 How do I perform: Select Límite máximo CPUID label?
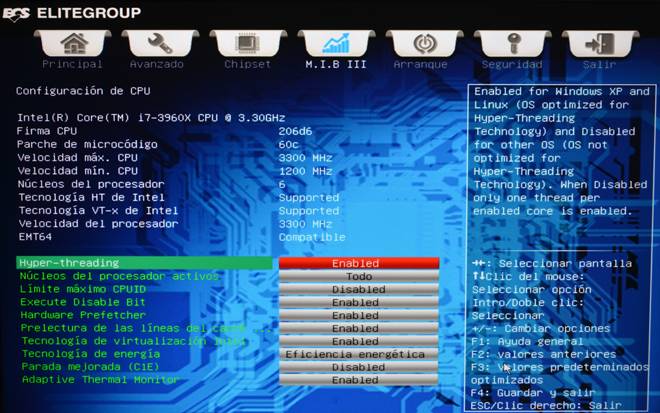(x=83, y=289)
